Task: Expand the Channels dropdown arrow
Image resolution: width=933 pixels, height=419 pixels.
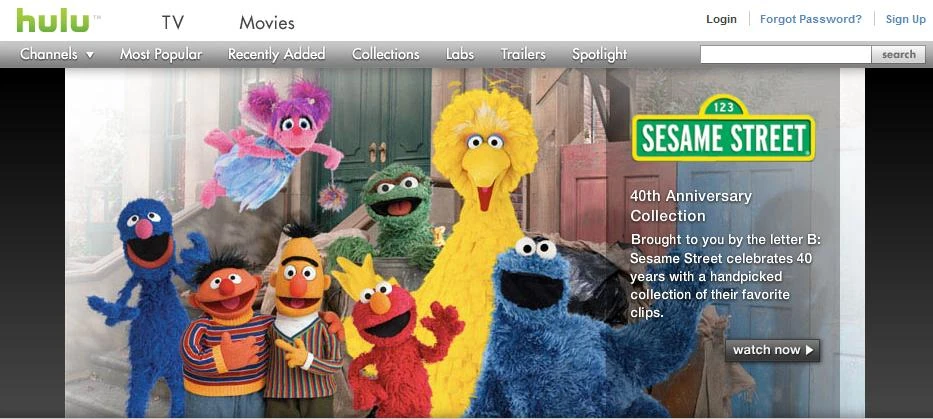Action: pos(90,54)
